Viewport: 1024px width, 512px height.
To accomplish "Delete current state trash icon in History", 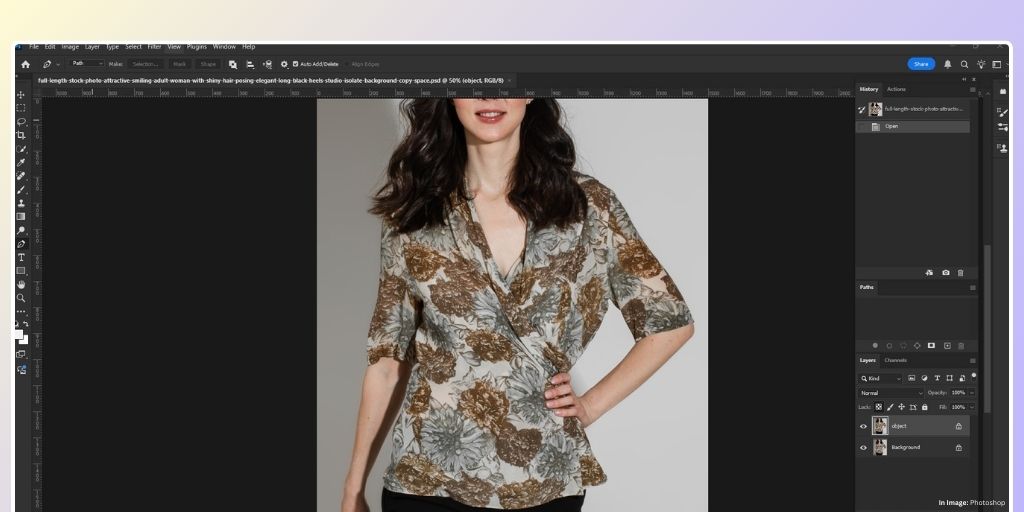I will coord(961,273).
